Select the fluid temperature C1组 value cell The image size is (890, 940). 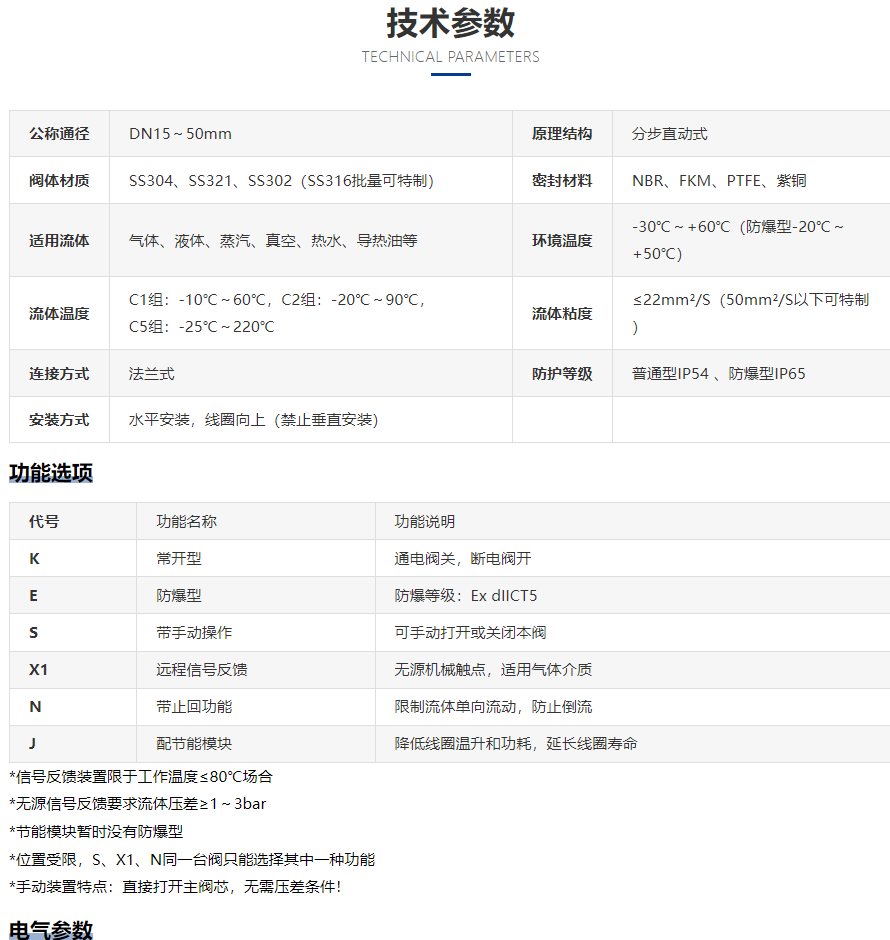click(279, 313)
